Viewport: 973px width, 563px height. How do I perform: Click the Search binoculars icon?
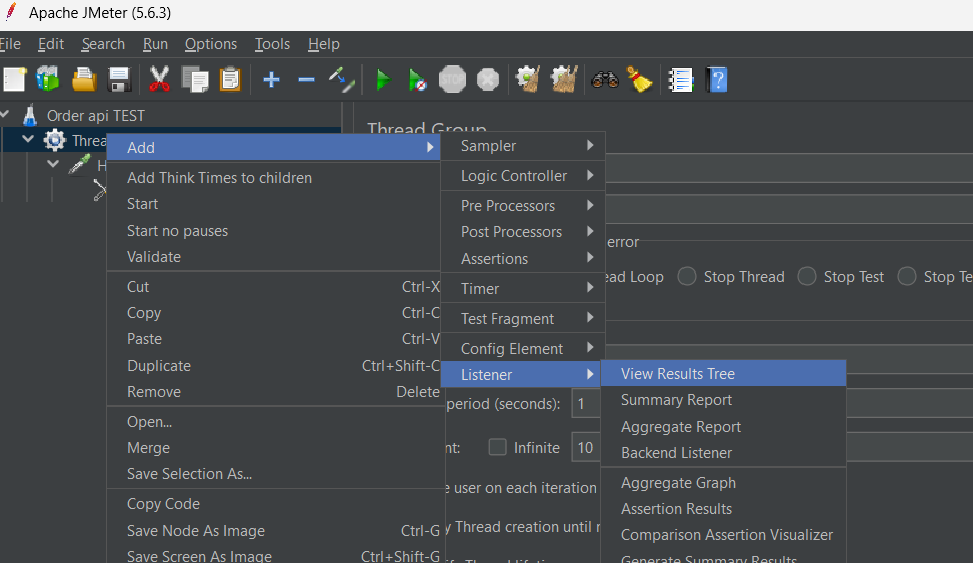(605, 79)
